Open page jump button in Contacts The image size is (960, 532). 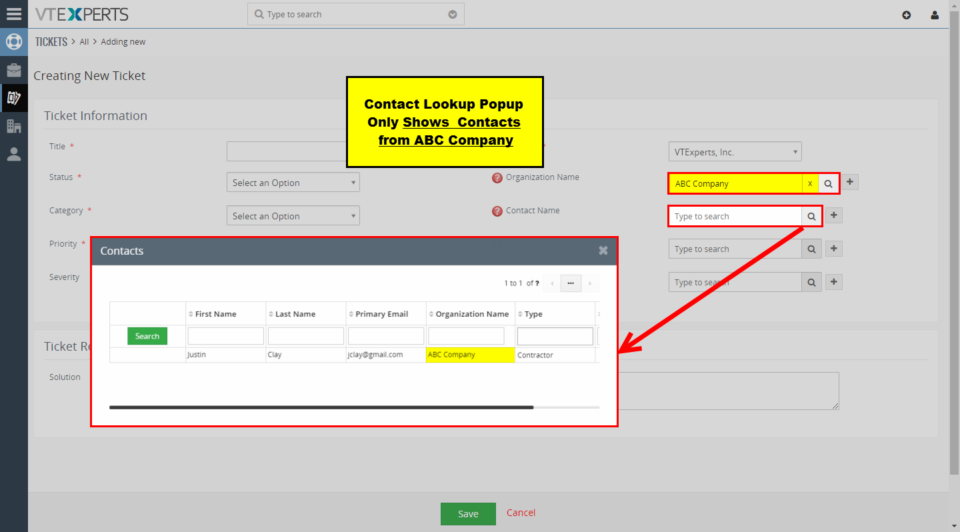571,283
